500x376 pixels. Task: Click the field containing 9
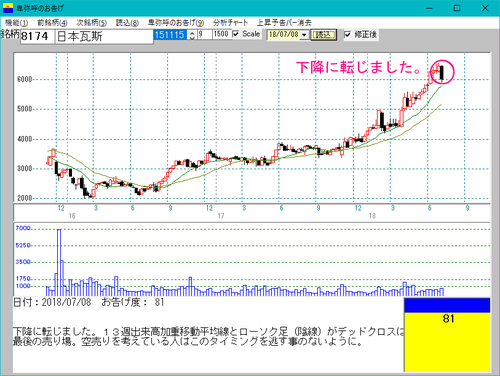click(205, 34)
